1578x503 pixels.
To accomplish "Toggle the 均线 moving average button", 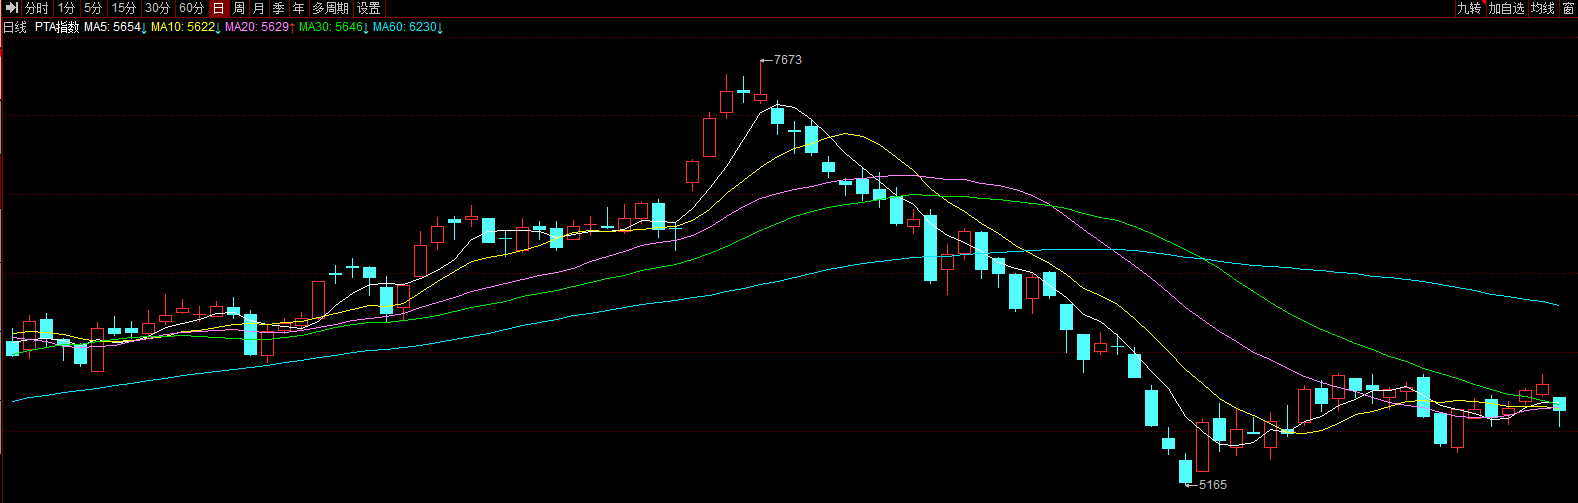I will click(1544, 8).
